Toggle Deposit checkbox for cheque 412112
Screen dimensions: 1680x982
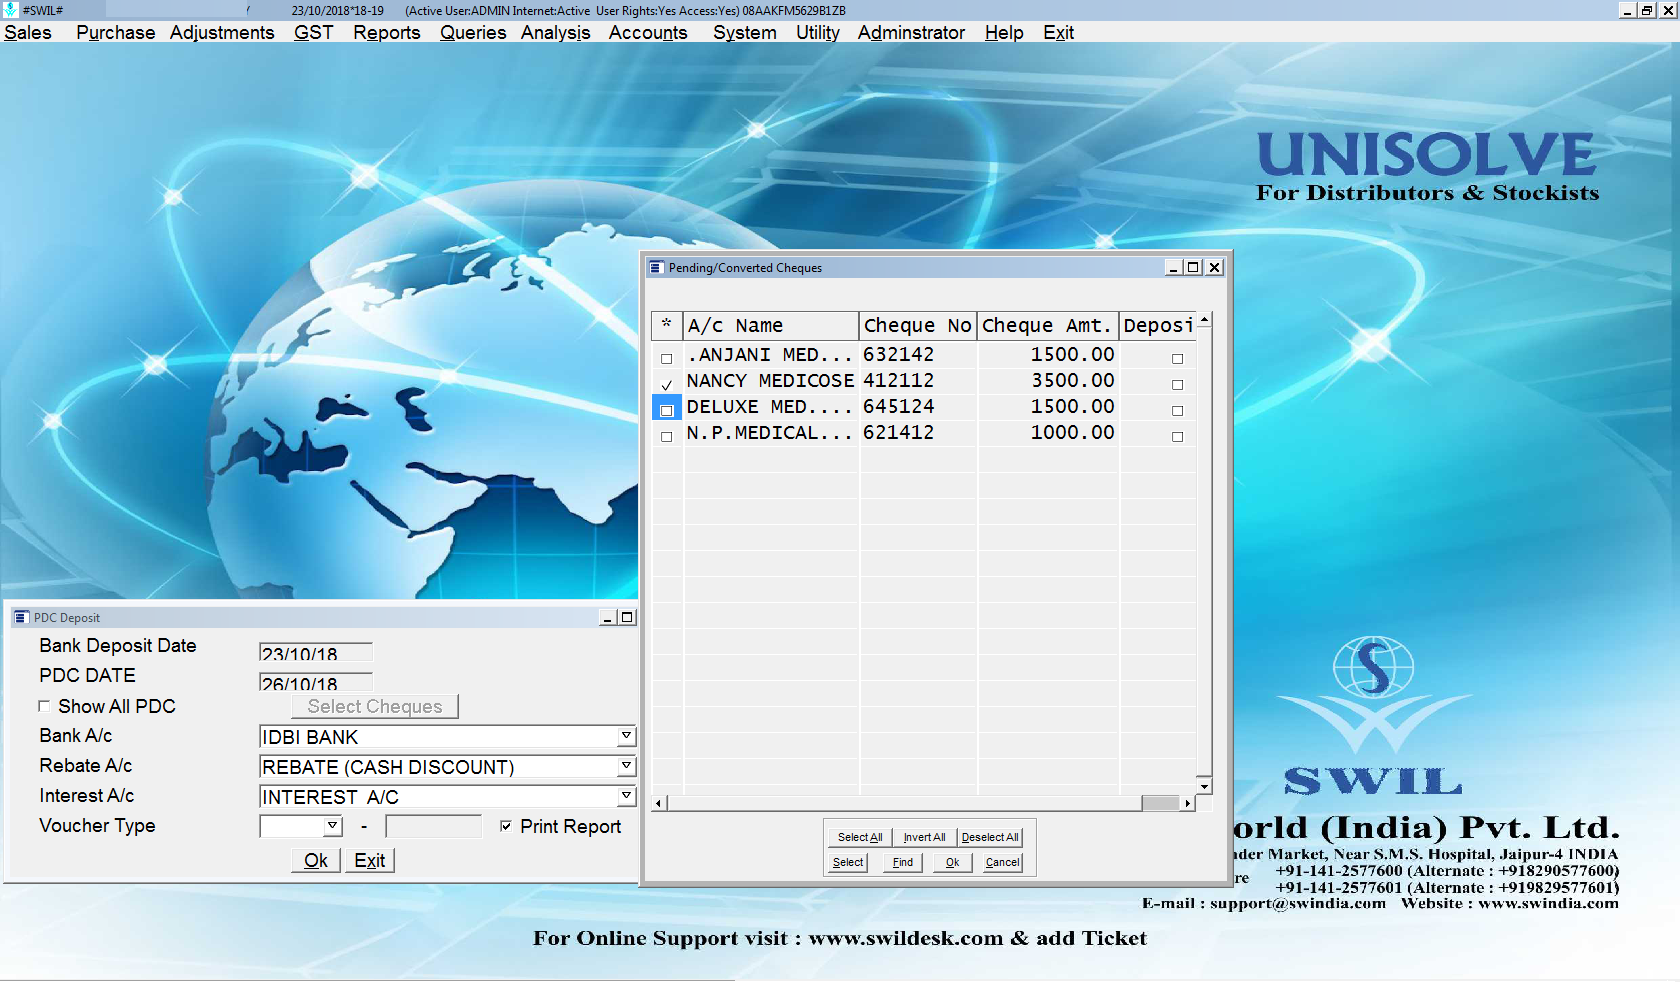click(x=1177, y=385)
